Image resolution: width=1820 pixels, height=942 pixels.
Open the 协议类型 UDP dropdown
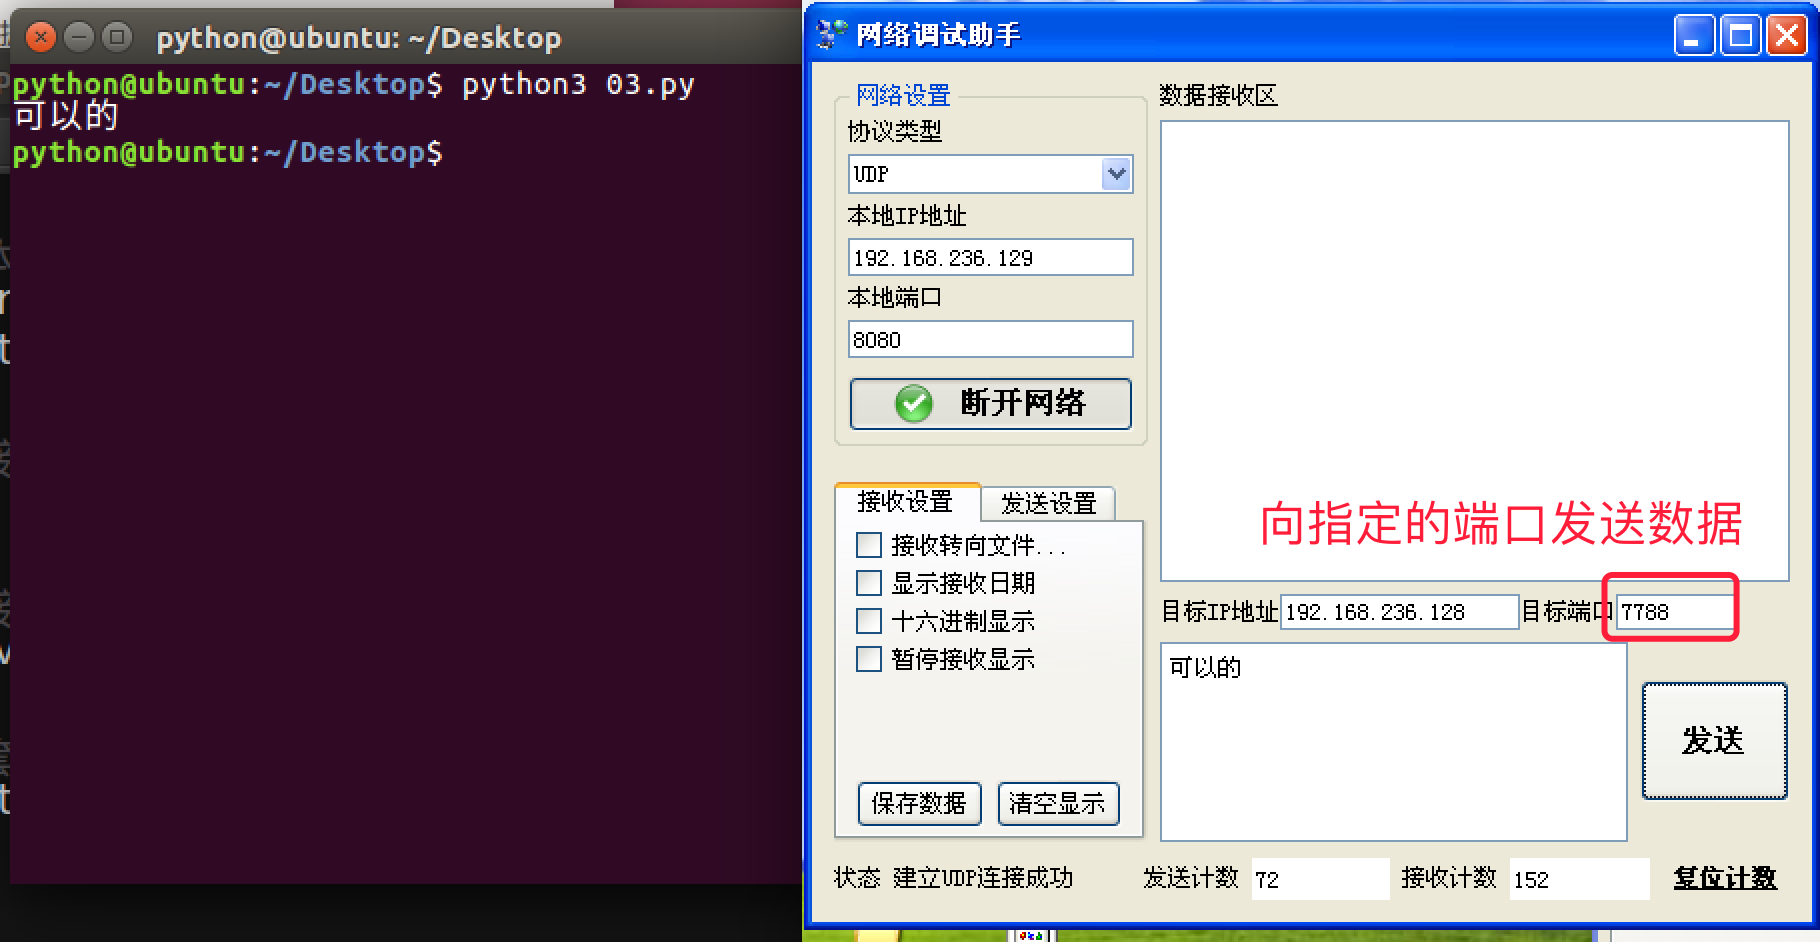1115,173
